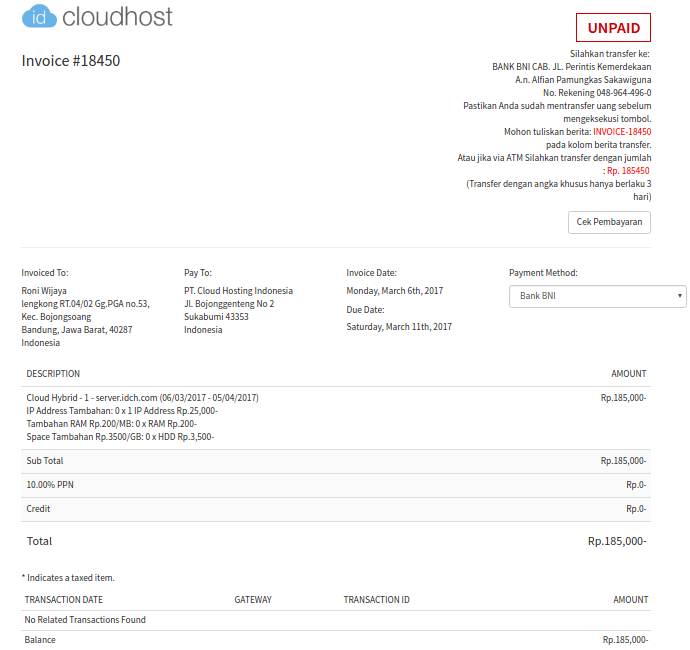Viewport: 690px width, 650px height.
Task: Click the BANK BNI CAB. JL. Perintis Kemerdekaan line
Action: click(571, 67)
